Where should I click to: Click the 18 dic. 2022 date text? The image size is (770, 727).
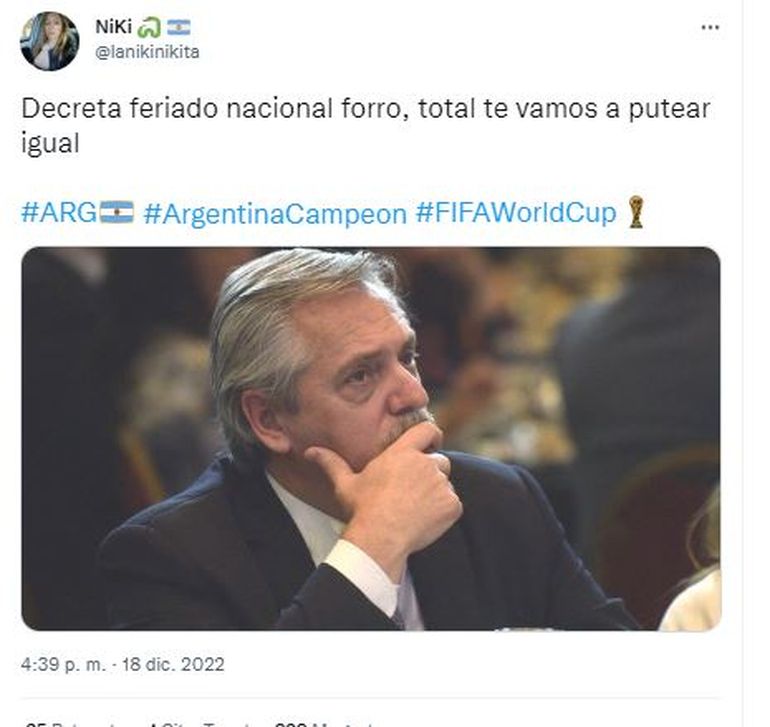point(173,664)
